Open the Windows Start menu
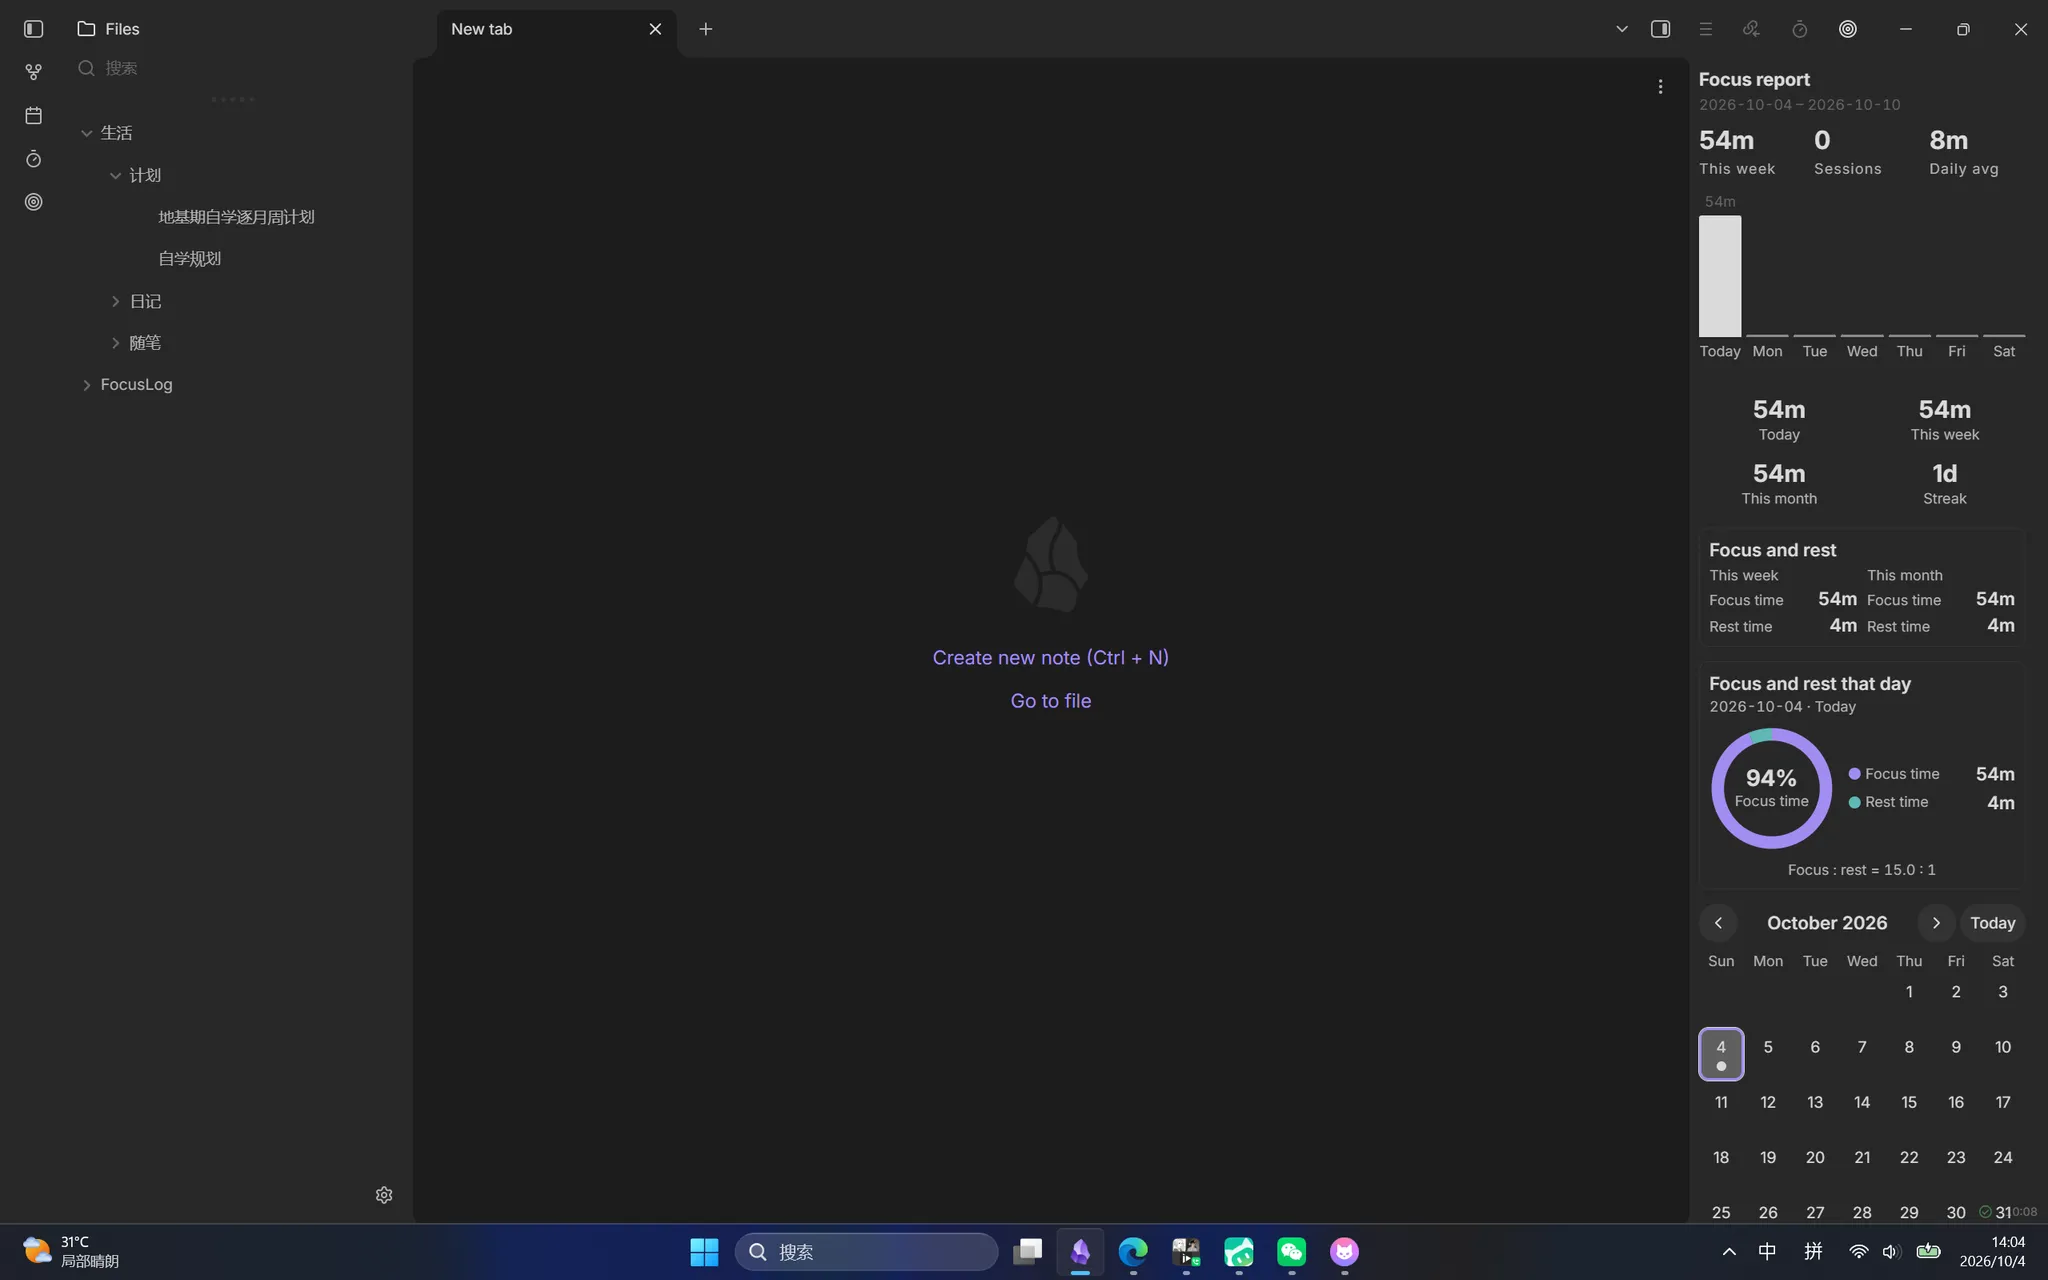The width and height of the screenshot is (2048, 1280). (704, 1252)
